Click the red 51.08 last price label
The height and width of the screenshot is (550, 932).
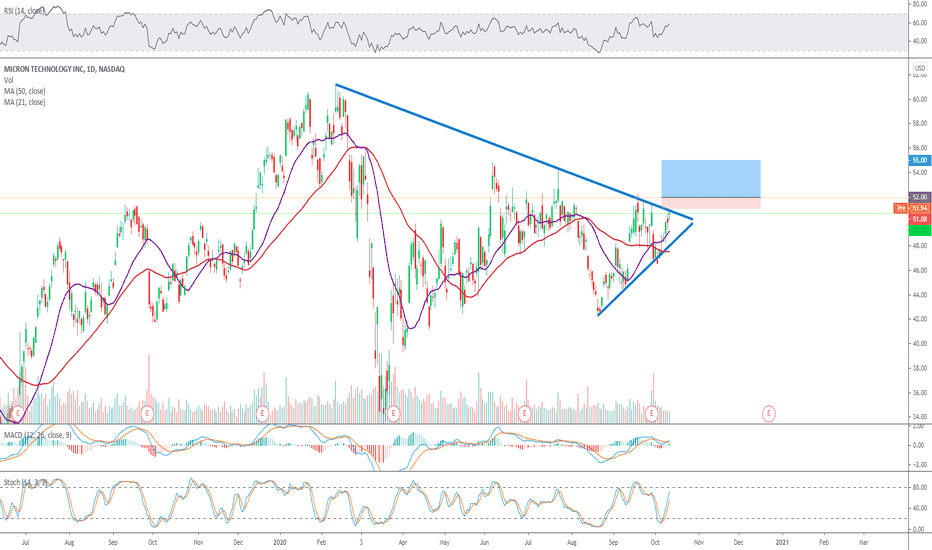(920, 219)
